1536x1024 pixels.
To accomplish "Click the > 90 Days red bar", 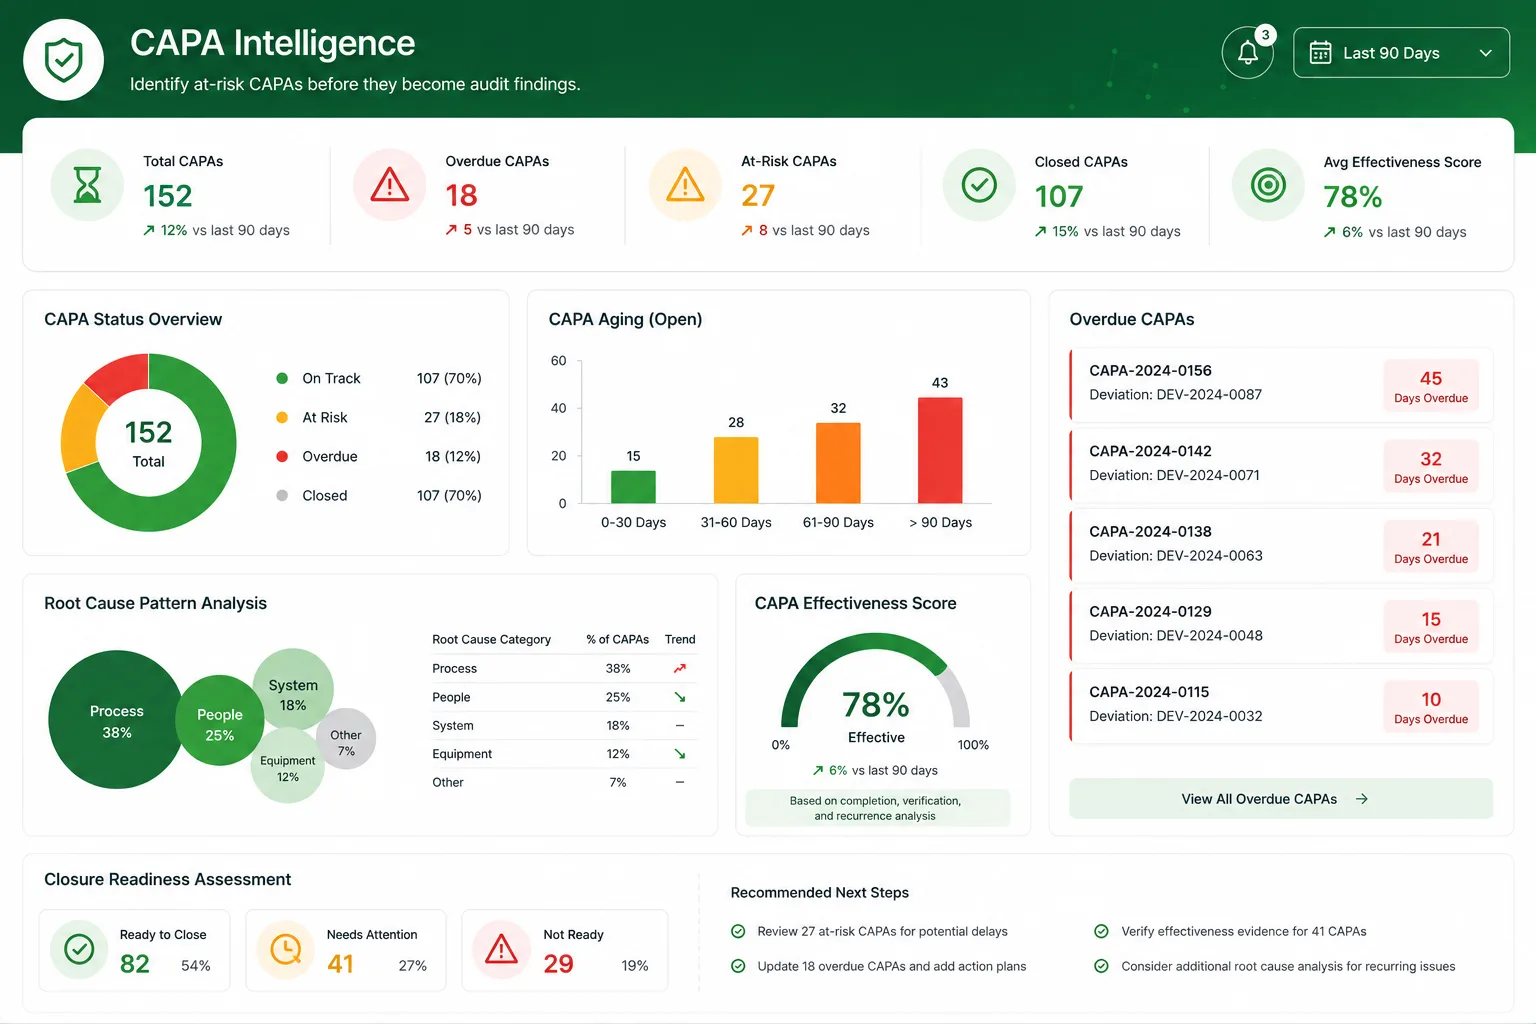I will 940,450.
